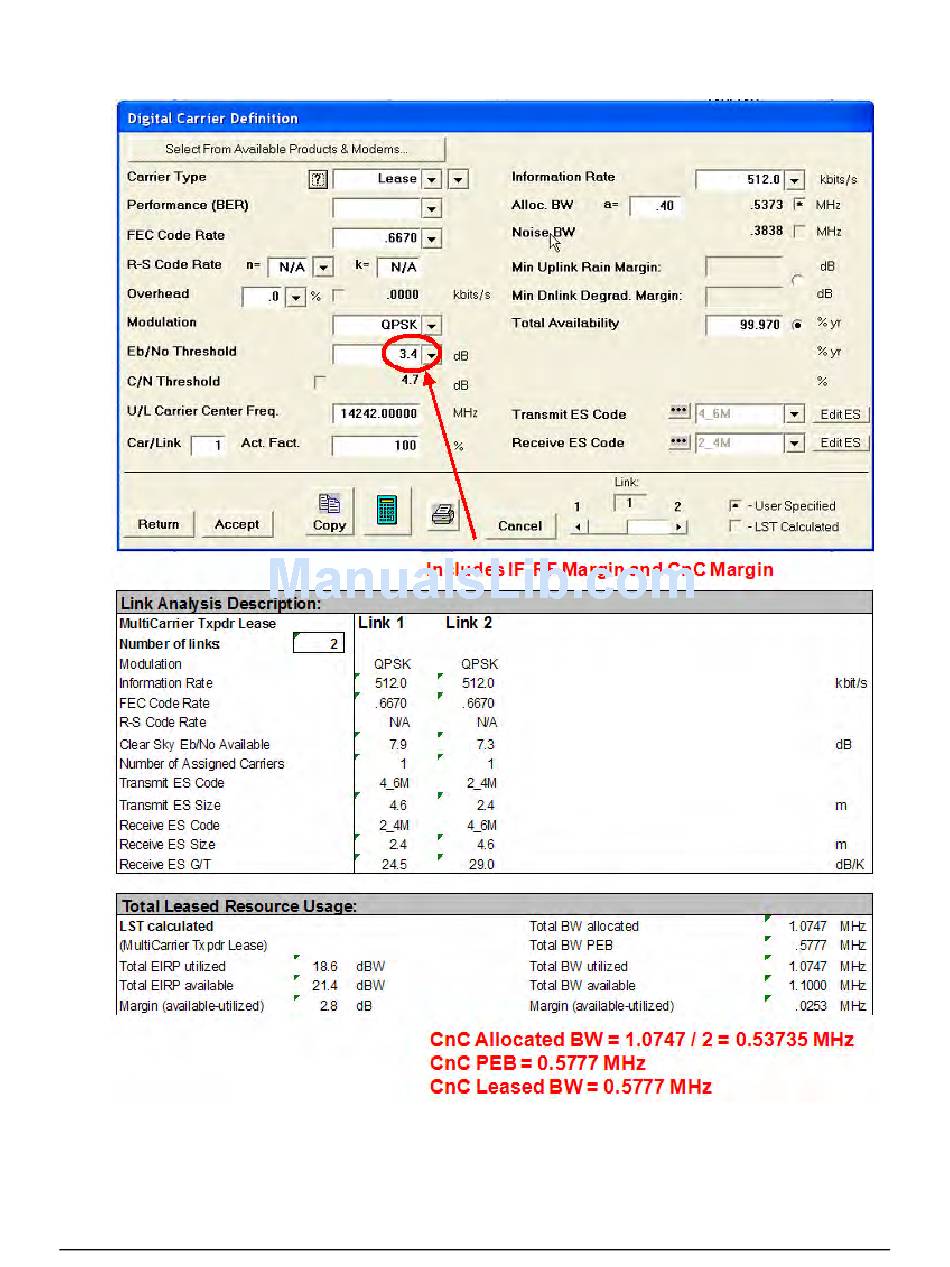Click the Accept button
950x1267 pixels.
(237, 524)
